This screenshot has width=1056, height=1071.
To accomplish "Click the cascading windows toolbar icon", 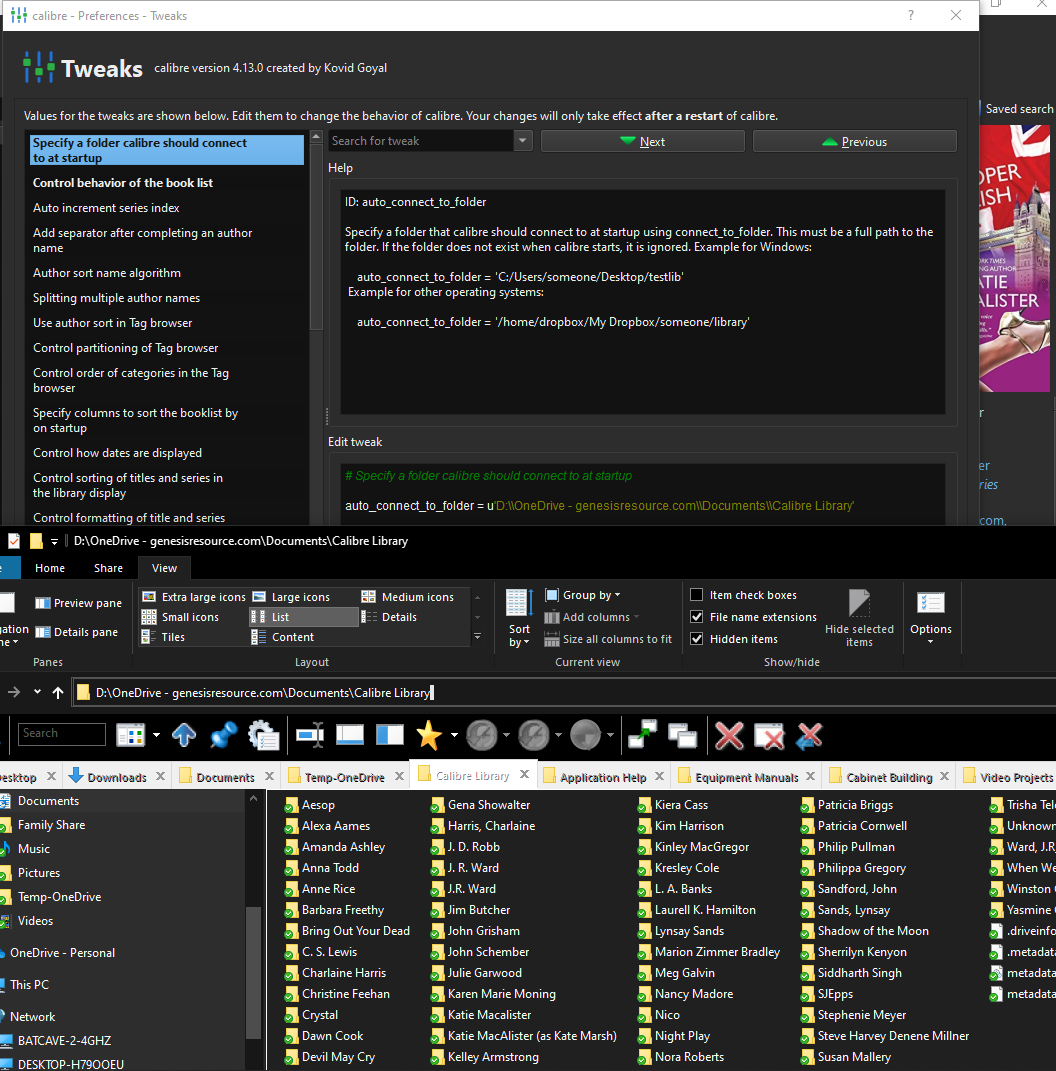I will tap(682, 736).
